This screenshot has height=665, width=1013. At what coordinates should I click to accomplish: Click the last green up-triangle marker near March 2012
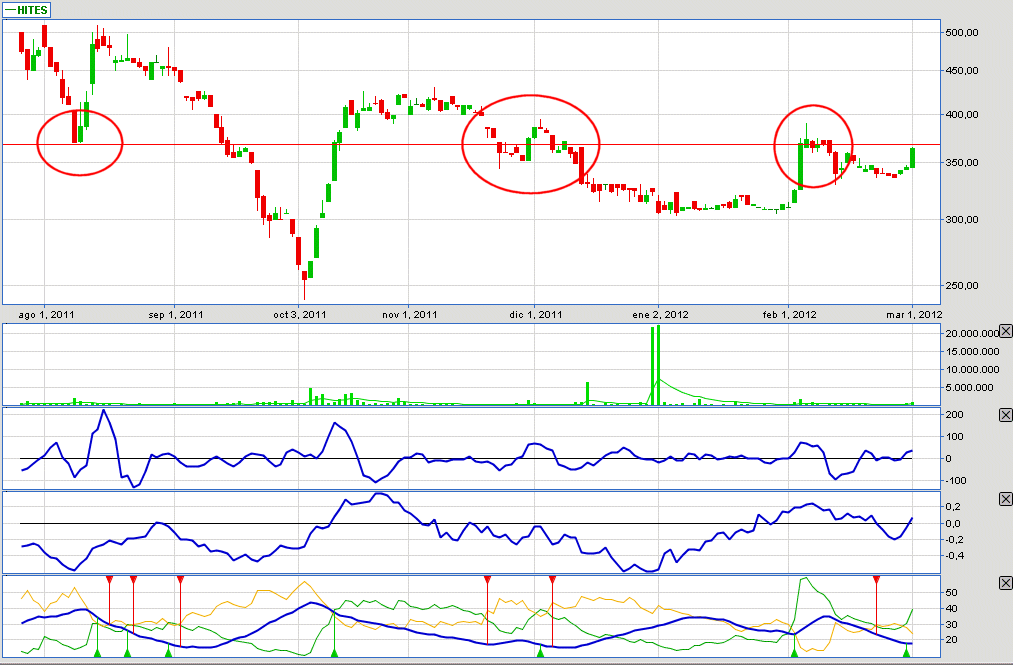(906, 653)
